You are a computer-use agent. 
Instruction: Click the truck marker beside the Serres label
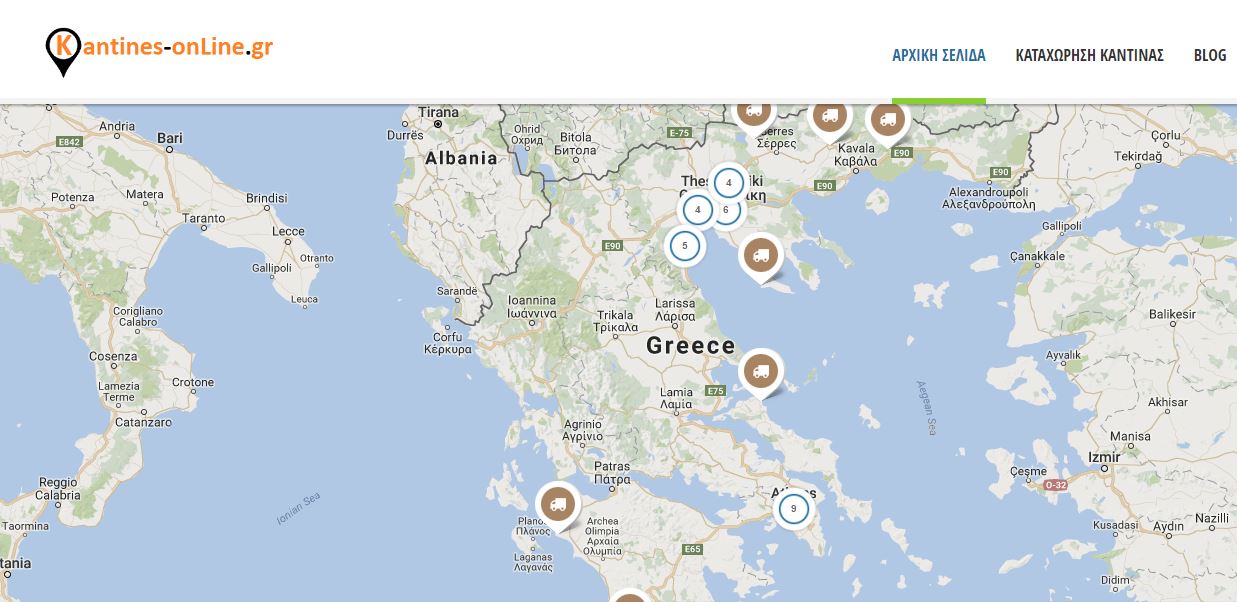[754, 112]
